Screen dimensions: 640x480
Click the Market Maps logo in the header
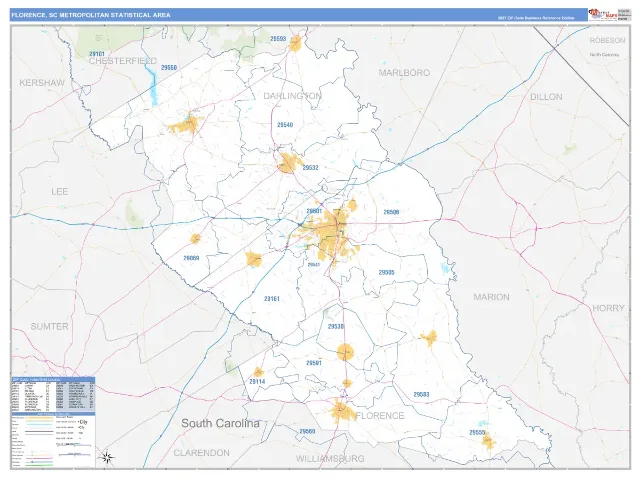[x=602, y=15]
